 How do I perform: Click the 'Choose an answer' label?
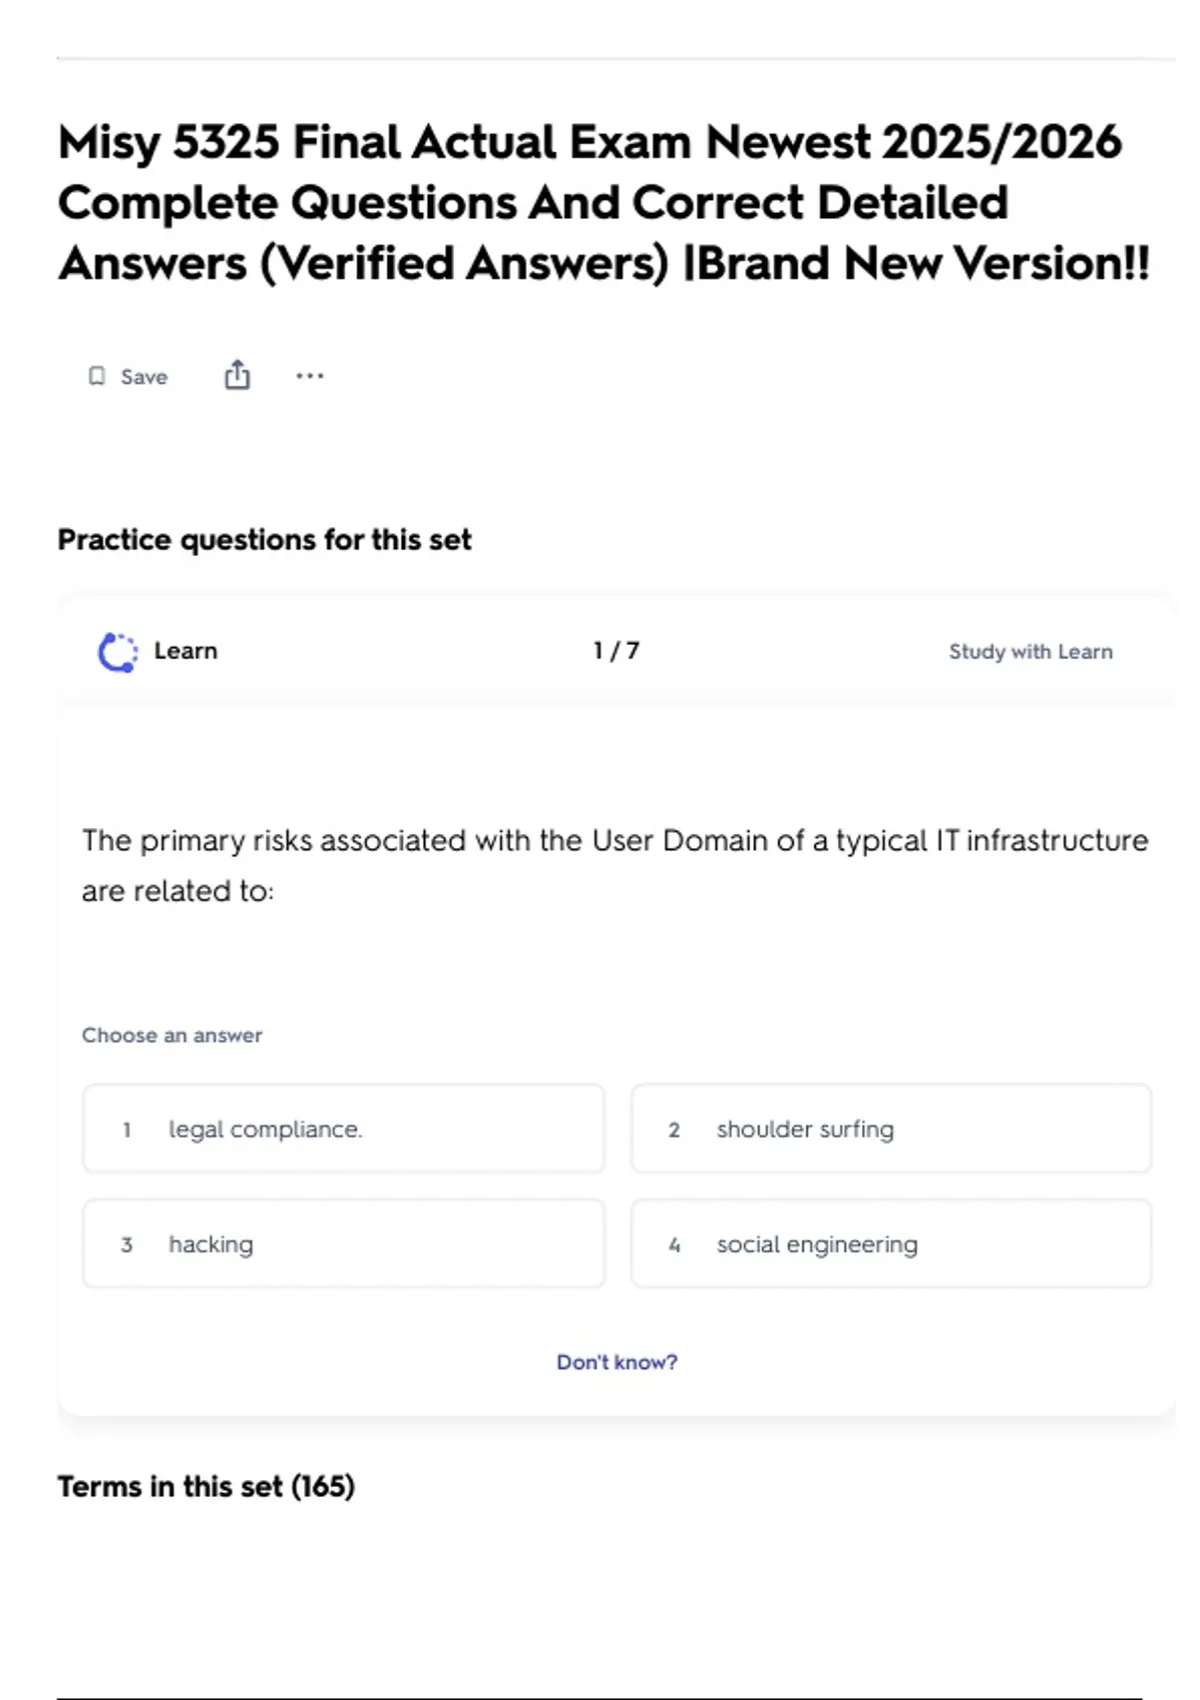172,1036
